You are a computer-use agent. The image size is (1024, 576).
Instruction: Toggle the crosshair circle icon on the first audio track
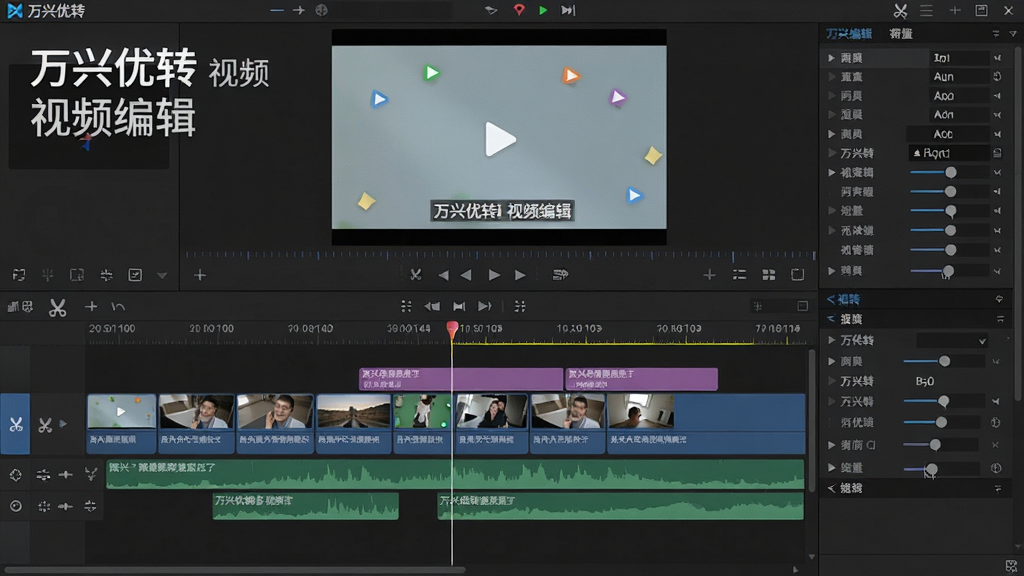point(16,475)
